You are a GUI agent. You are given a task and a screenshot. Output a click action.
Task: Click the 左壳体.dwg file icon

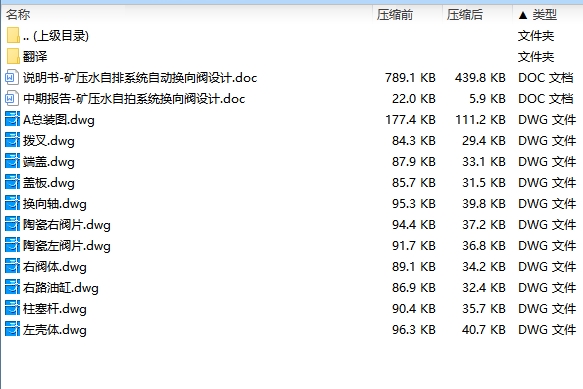click(x=12, y=329)
